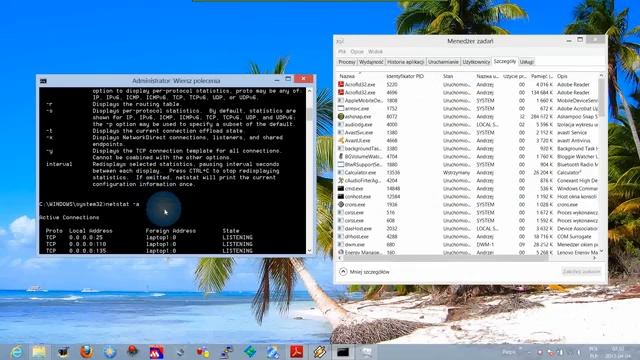Screen dimensions: 640x360
Task: Click the Command Prompt title bar icon
Action: point(43,81)
